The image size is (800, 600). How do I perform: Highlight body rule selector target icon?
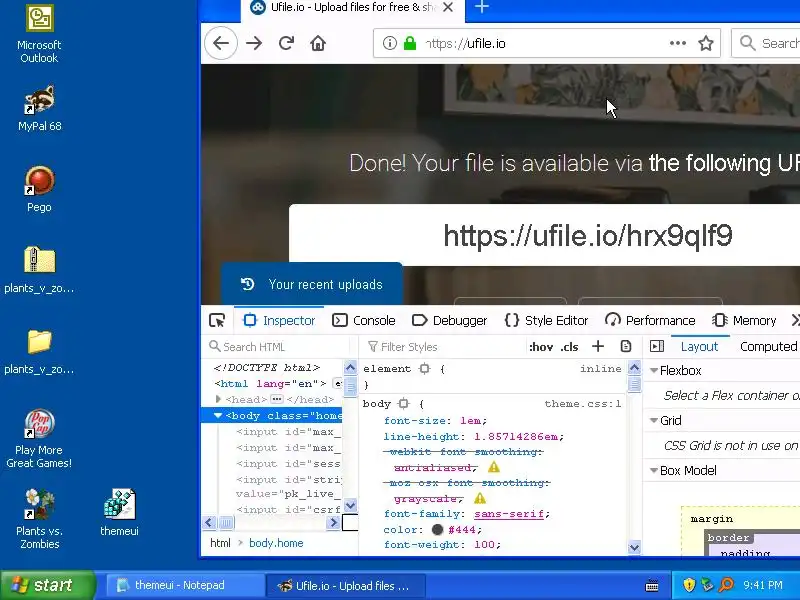[x=404, y=404]
